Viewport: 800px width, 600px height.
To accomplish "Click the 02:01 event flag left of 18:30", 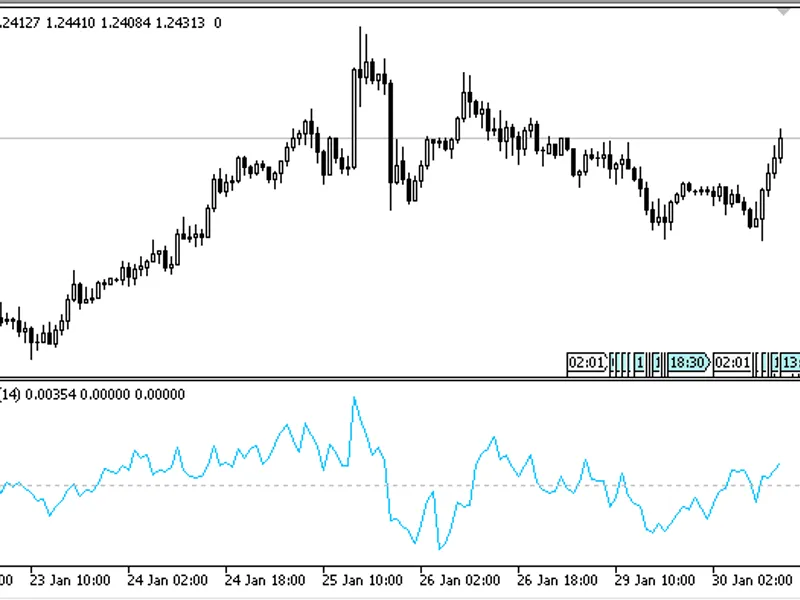I will [587, 363].
